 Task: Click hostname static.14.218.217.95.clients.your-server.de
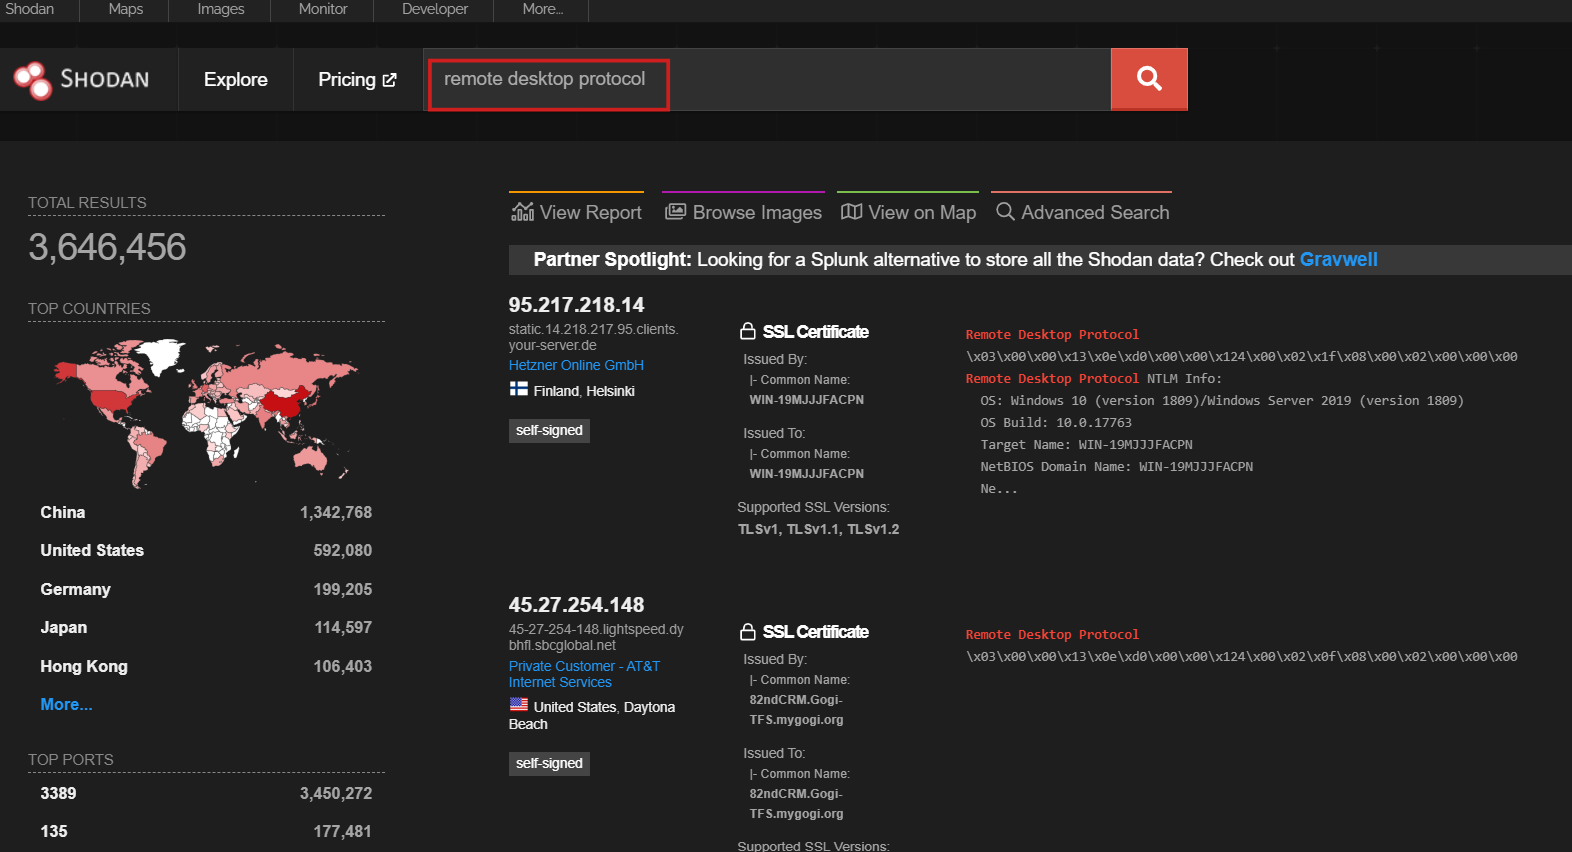click(593, 337)
